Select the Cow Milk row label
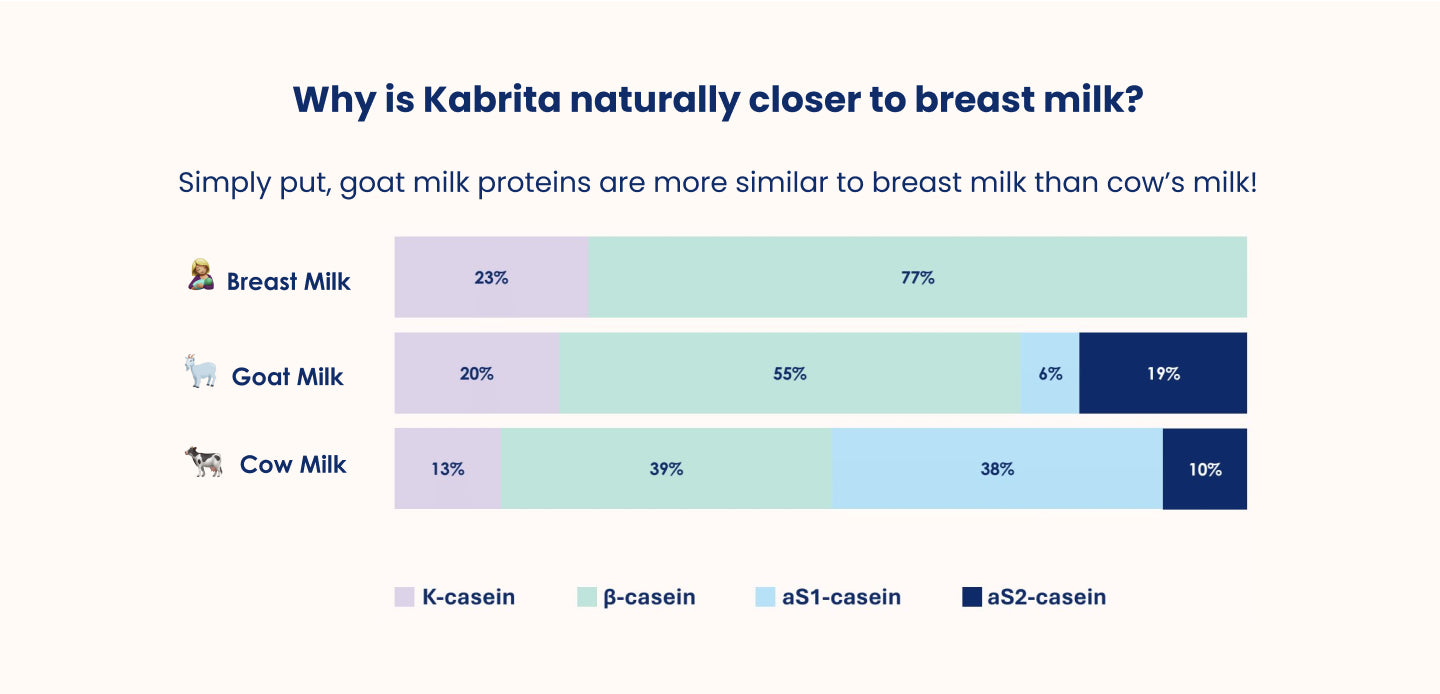The image size is (1440, 694). click(293, 465)
